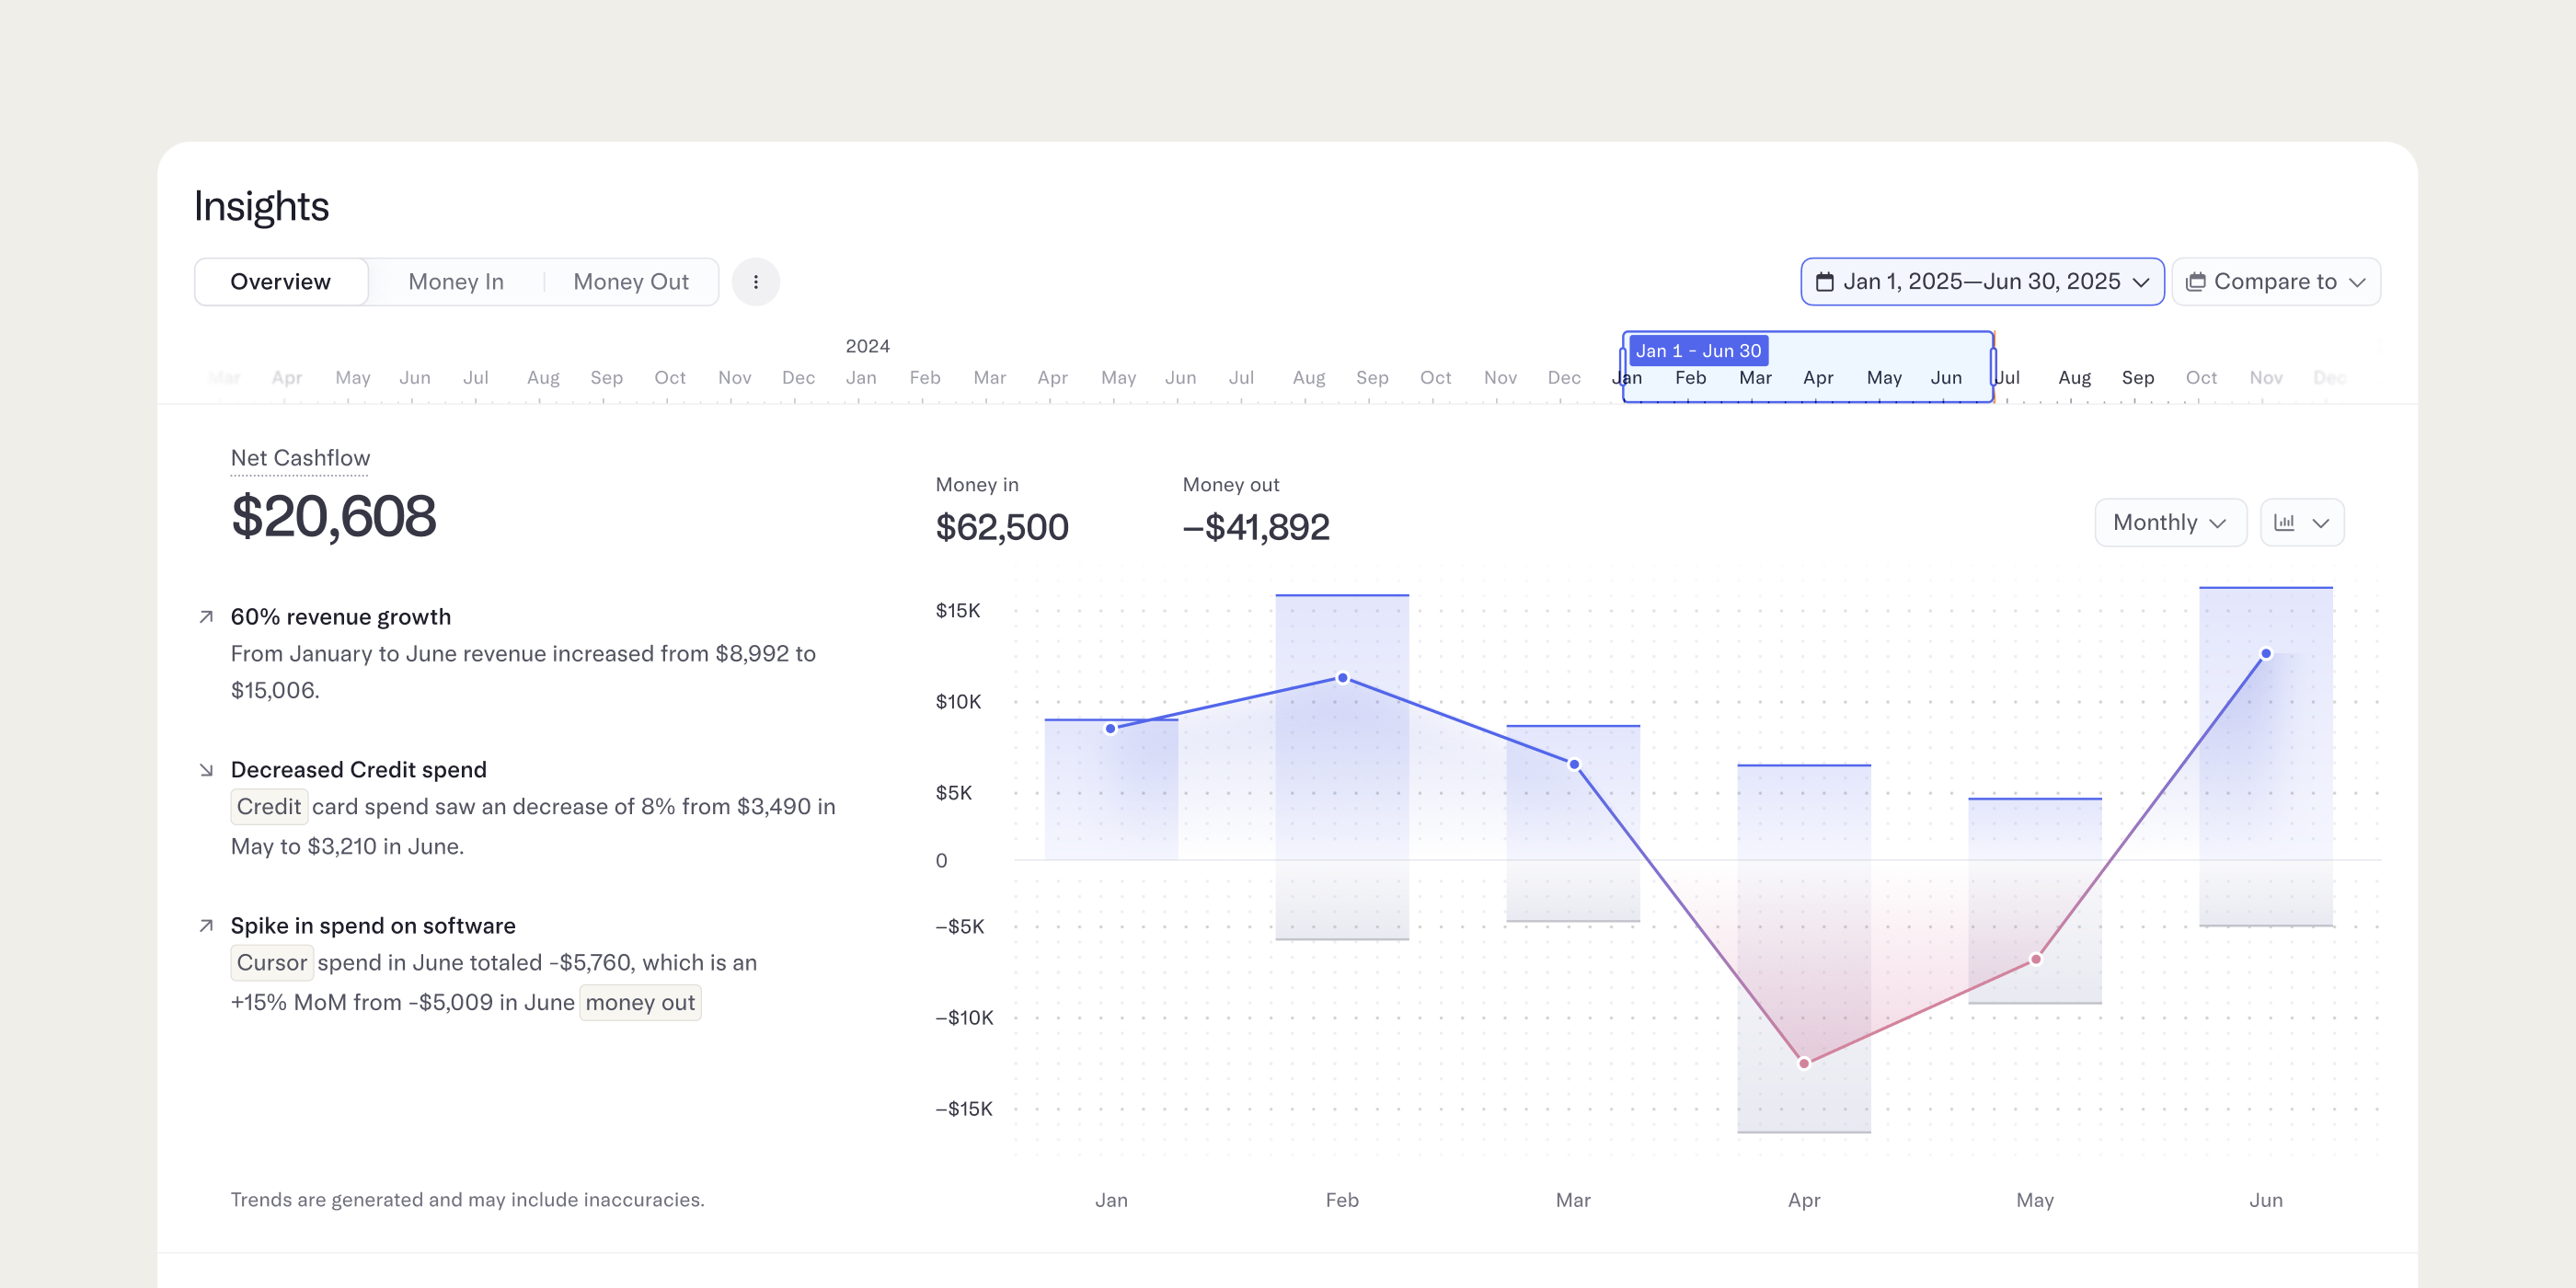This screenshot has width=2576, height=1288.
Task: Click the downward arrow beside Decreased Credit spend
Action: click(x=206, y=768)
